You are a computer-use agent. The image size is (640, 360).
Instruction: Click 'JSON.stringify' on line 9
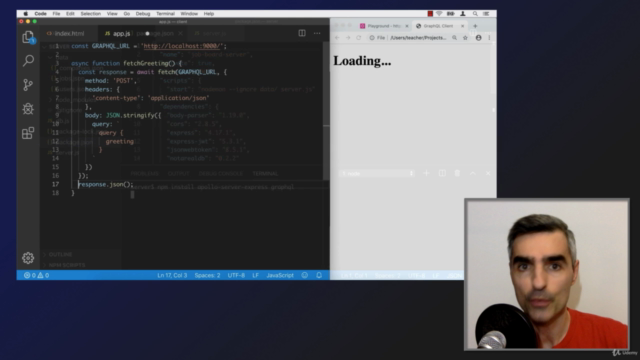tap(130, 116)
